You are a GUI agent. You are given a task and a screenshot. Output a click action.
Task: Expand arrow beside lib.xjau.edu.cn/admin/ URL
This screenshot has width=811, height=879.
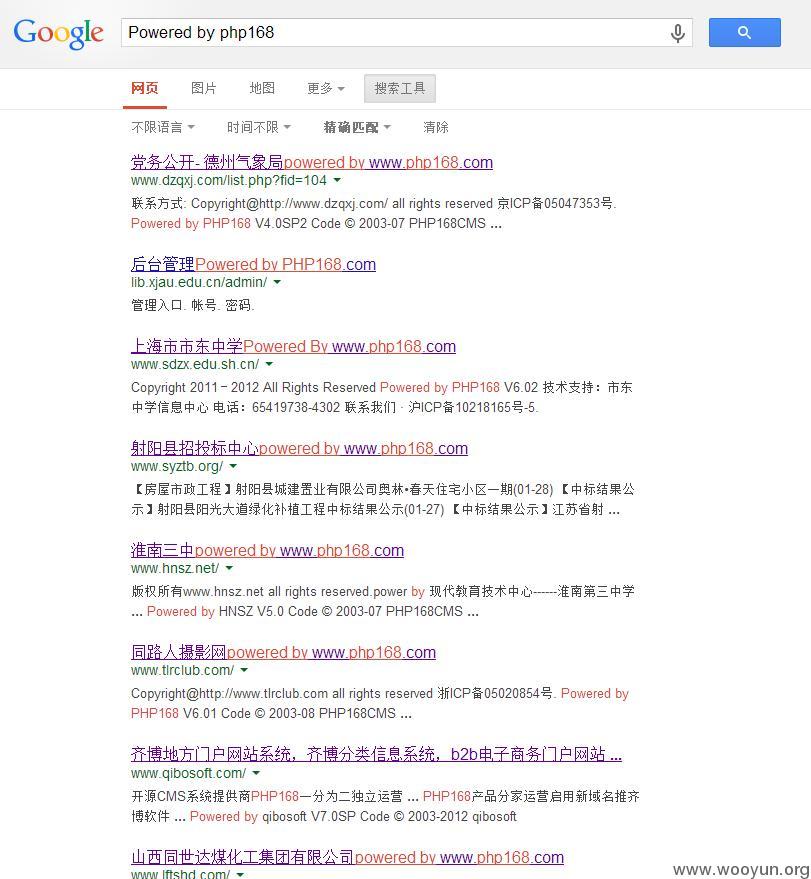(277, 283)
